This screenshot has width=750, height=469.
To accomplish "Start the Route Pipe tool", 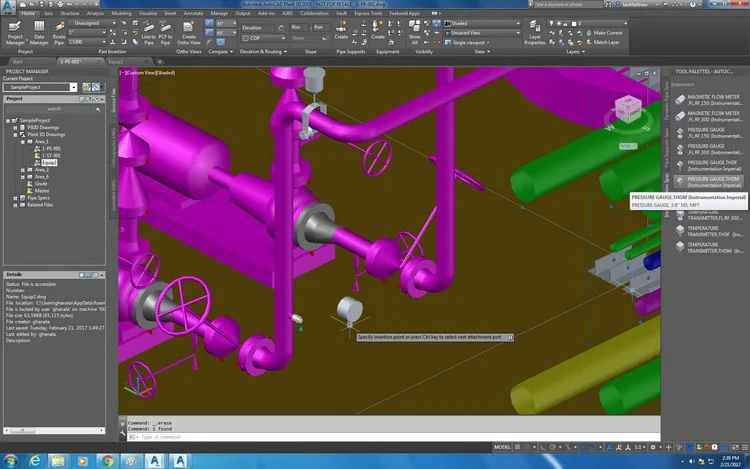I will 59,32.
